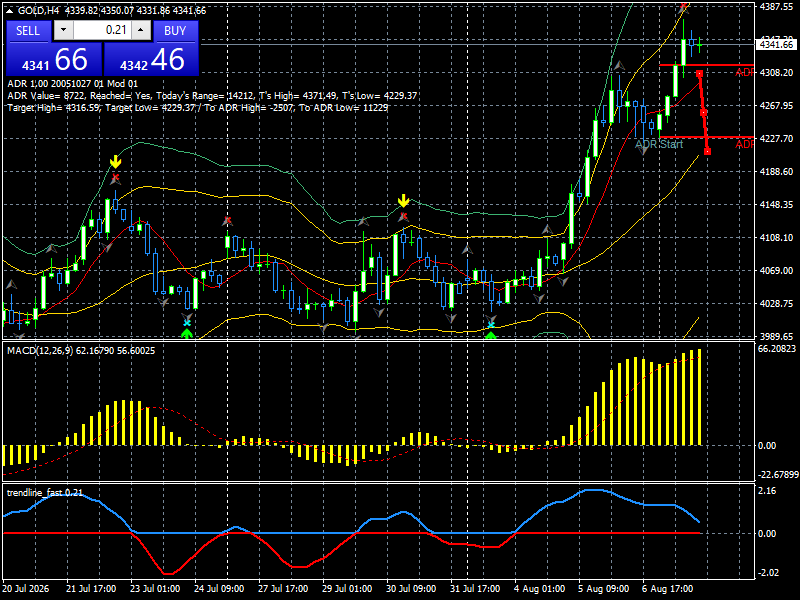Click price axis label 4227.70
This screenshot has height=600, width=800.
pyautogui.click(x=776, y=139)
